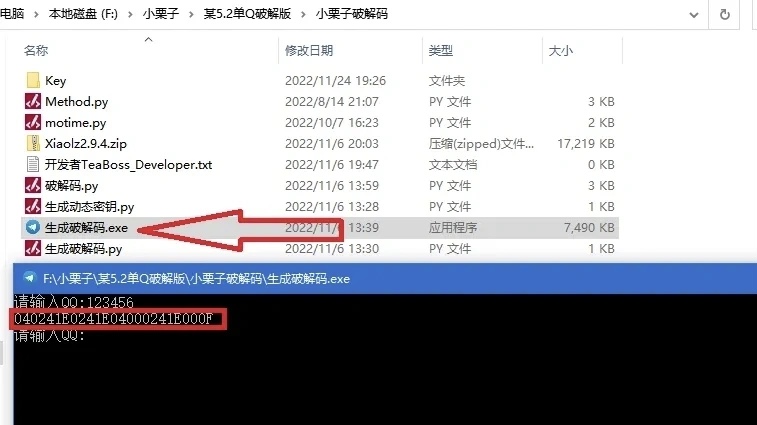Select the Method.py file name
Screen dimensions: 757x425
[77, 102]
